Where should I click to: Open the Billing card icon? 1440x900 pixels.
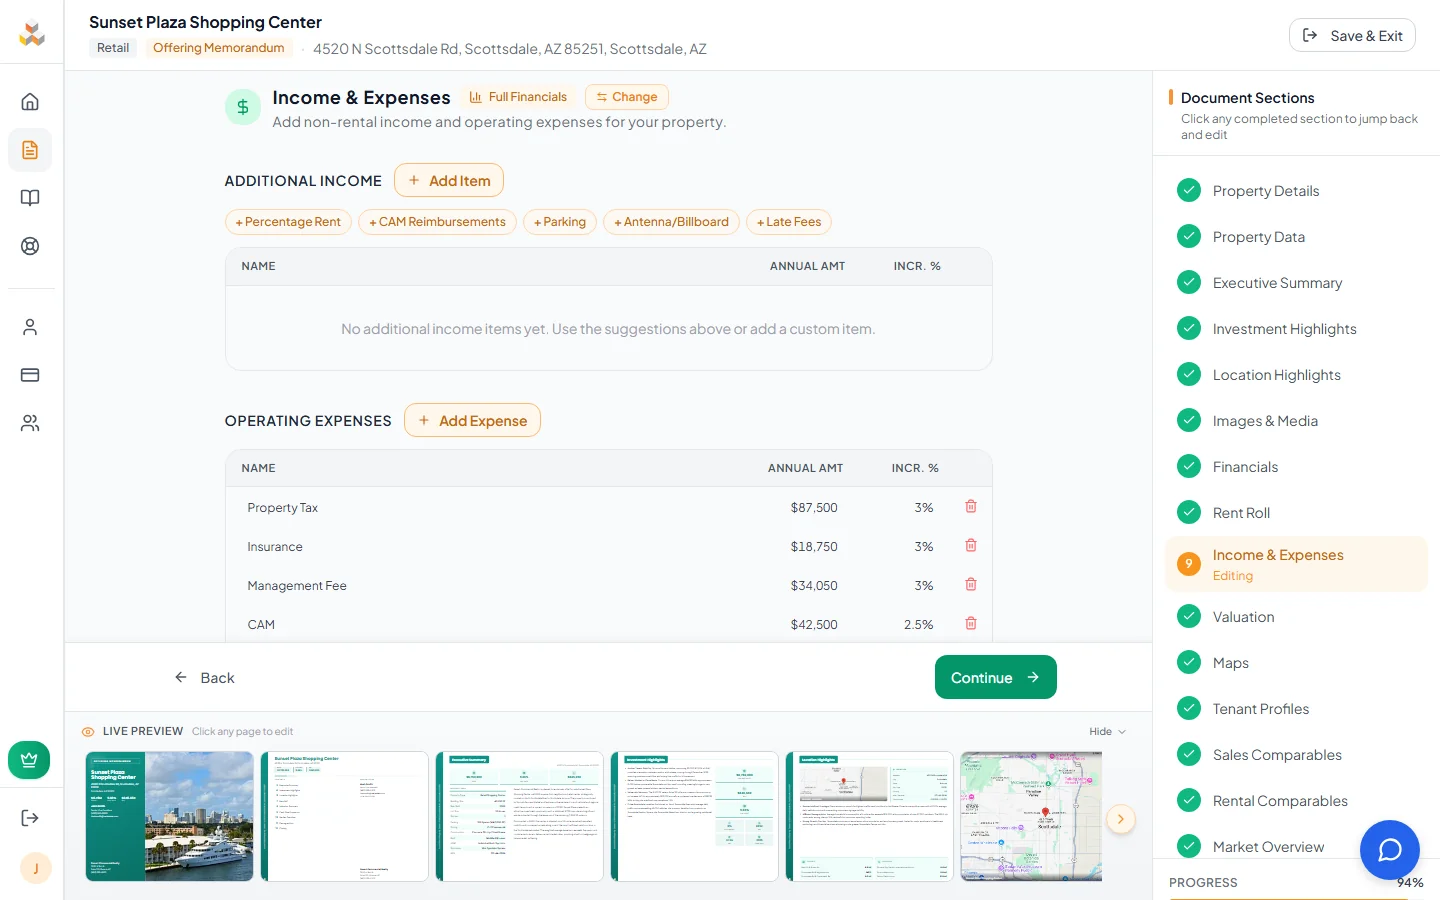pos(31,374)
